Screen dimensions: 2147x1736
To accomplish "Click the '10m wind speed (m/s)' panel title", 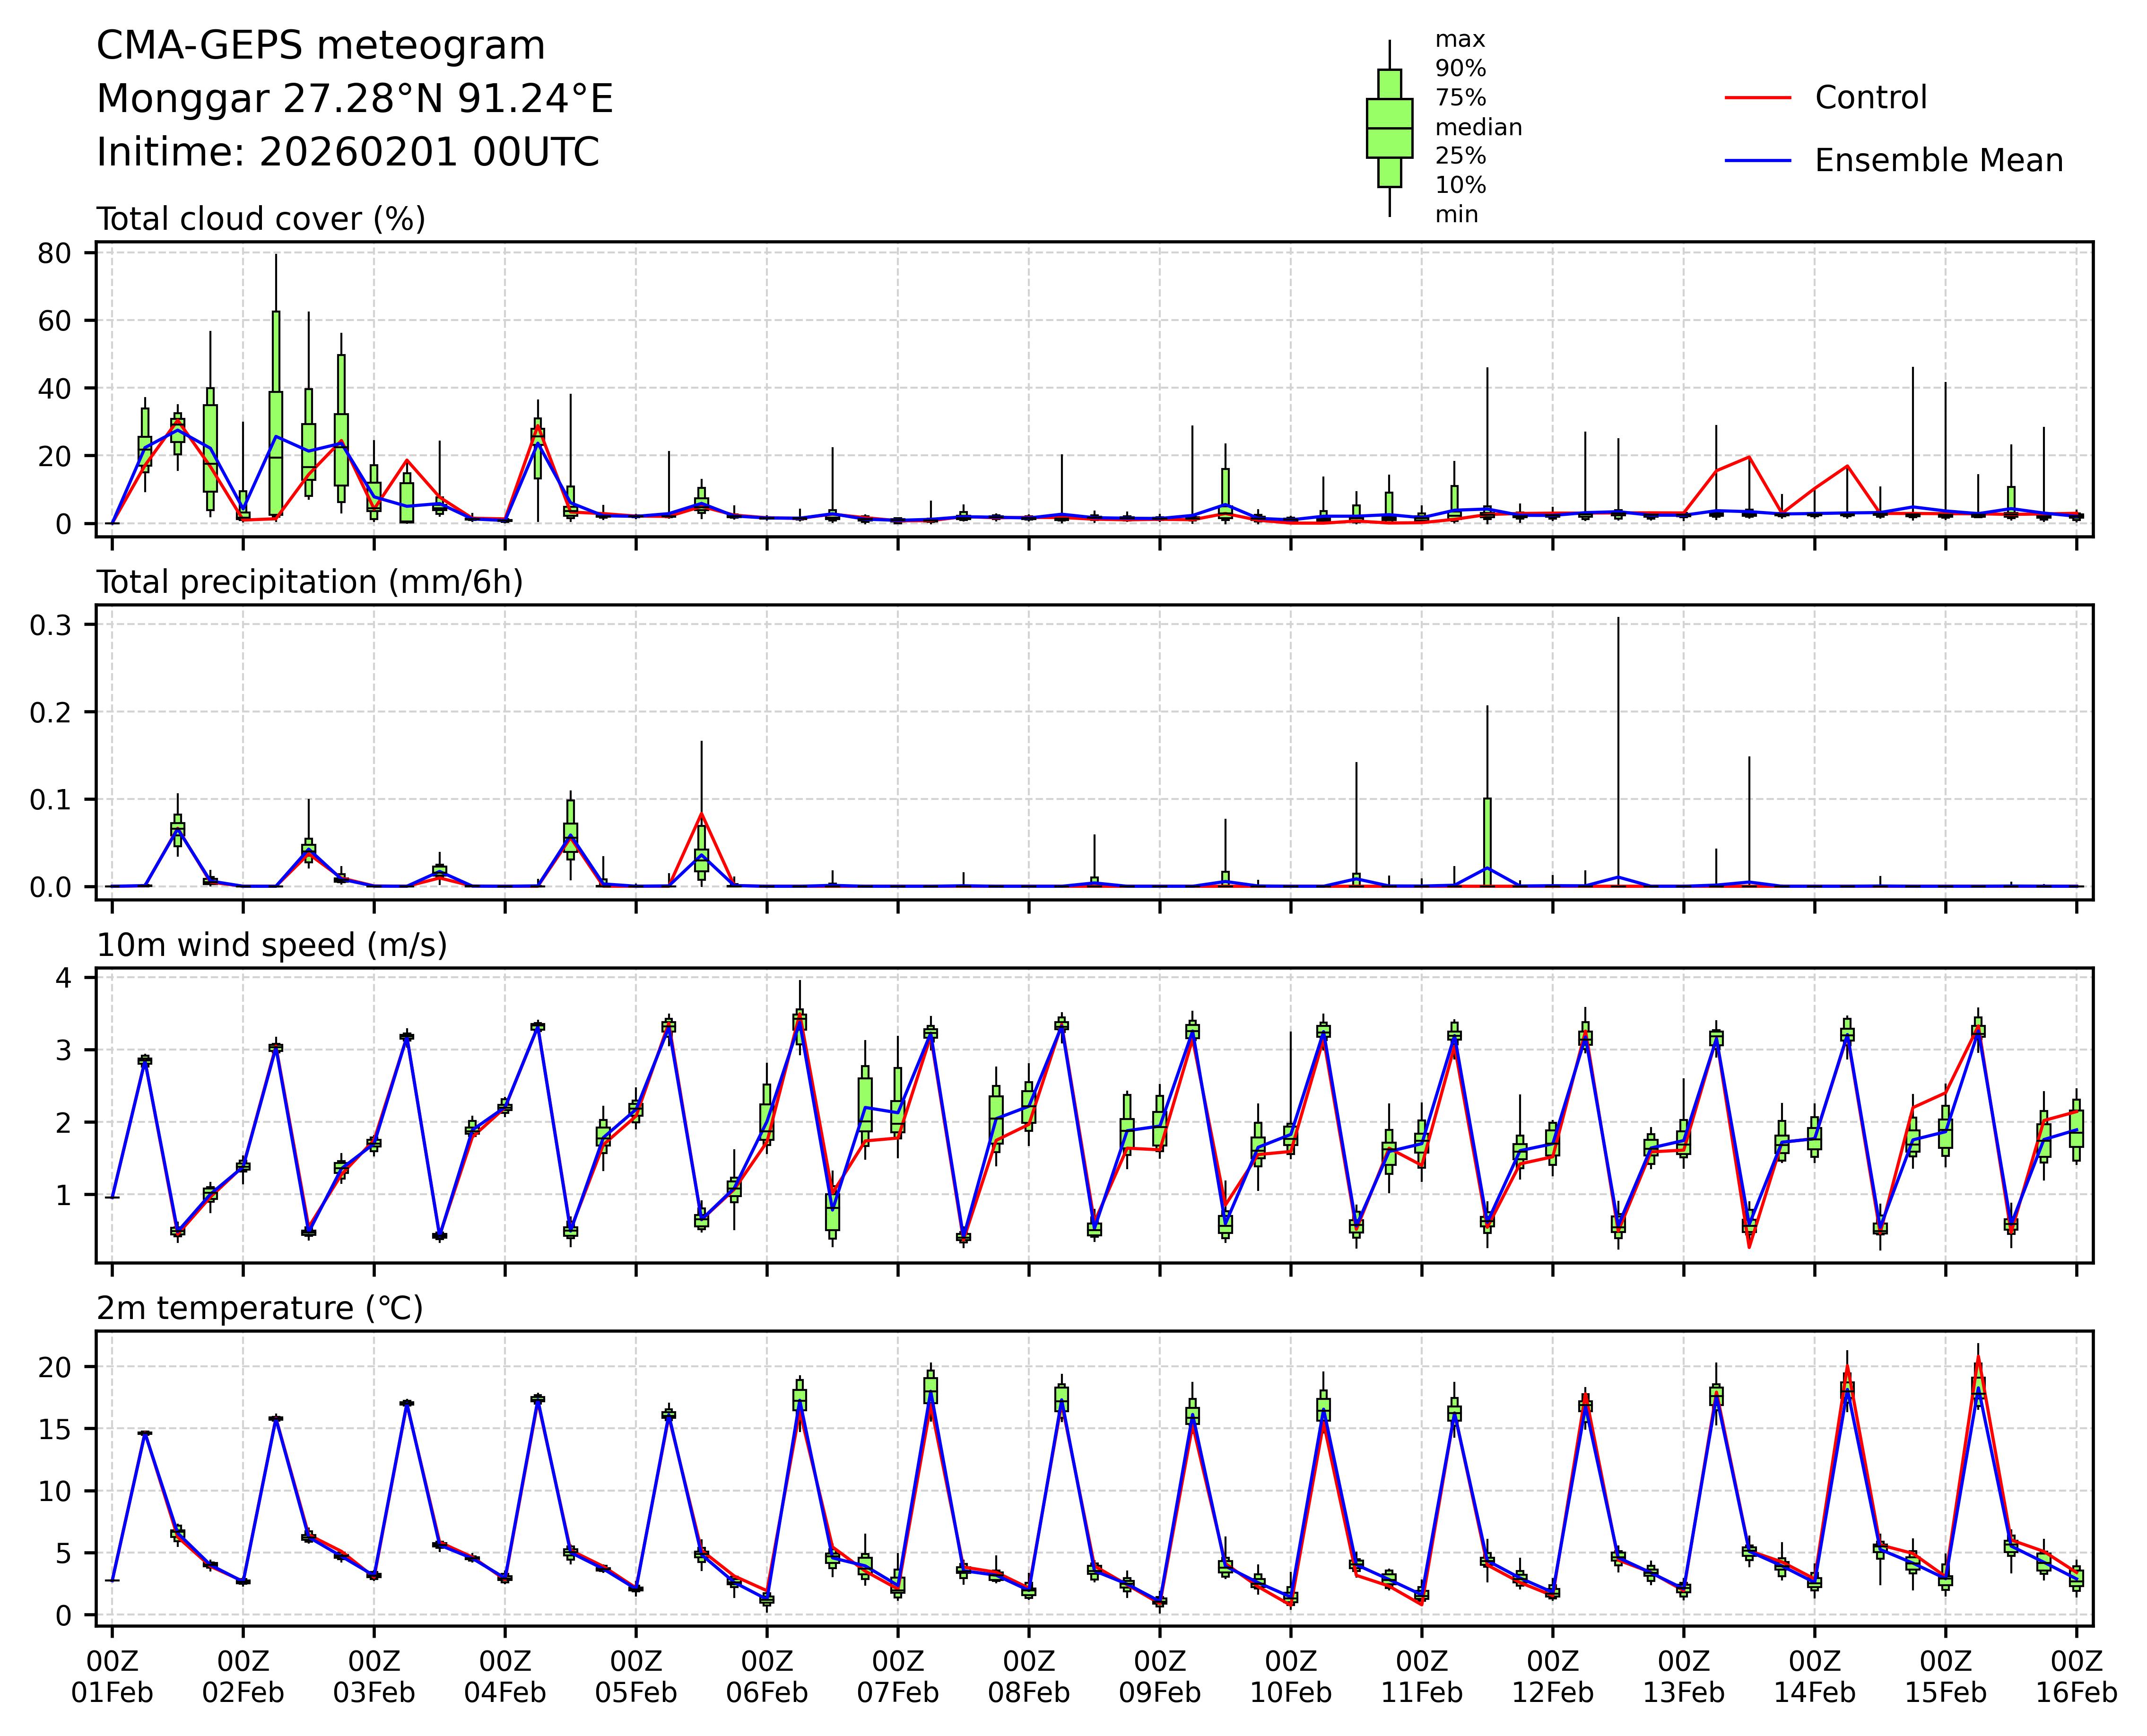I will [x=271, y=945].
